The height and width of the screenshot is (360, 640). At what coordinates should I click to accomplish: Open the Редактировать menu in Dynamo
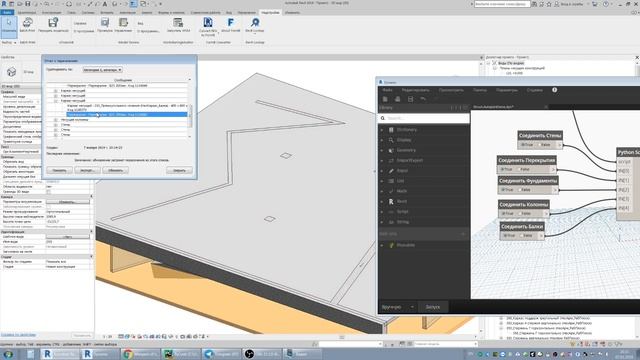pyautogui.click(x=416, y=90)
